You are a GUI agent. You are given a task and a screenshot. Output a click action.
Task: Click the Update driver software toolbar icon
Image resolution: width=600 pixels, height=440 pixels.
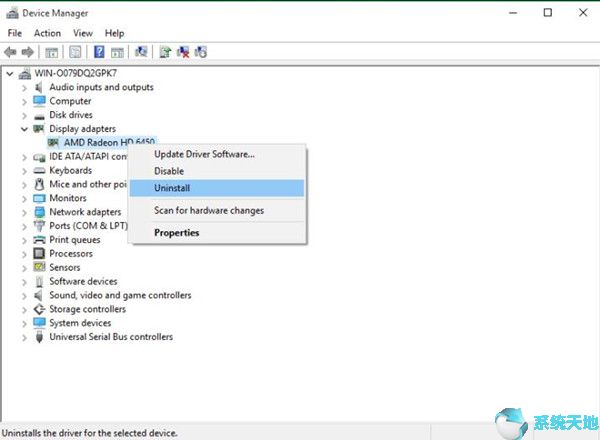click(165, 52)
